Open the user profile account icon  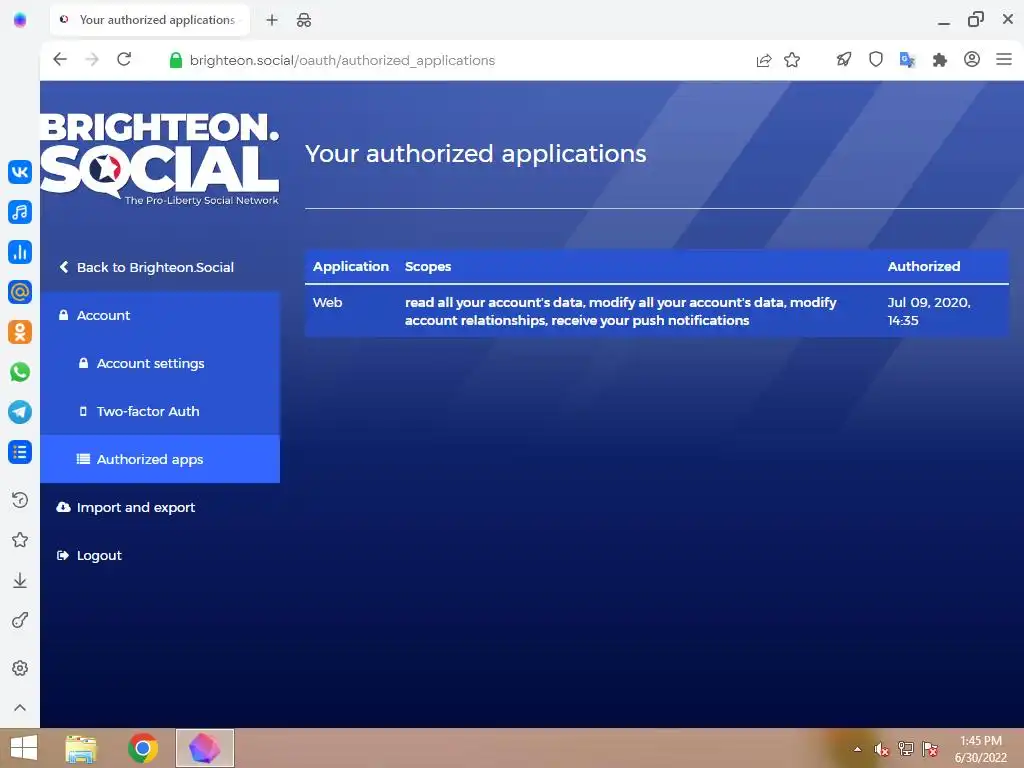pos(972,59)
